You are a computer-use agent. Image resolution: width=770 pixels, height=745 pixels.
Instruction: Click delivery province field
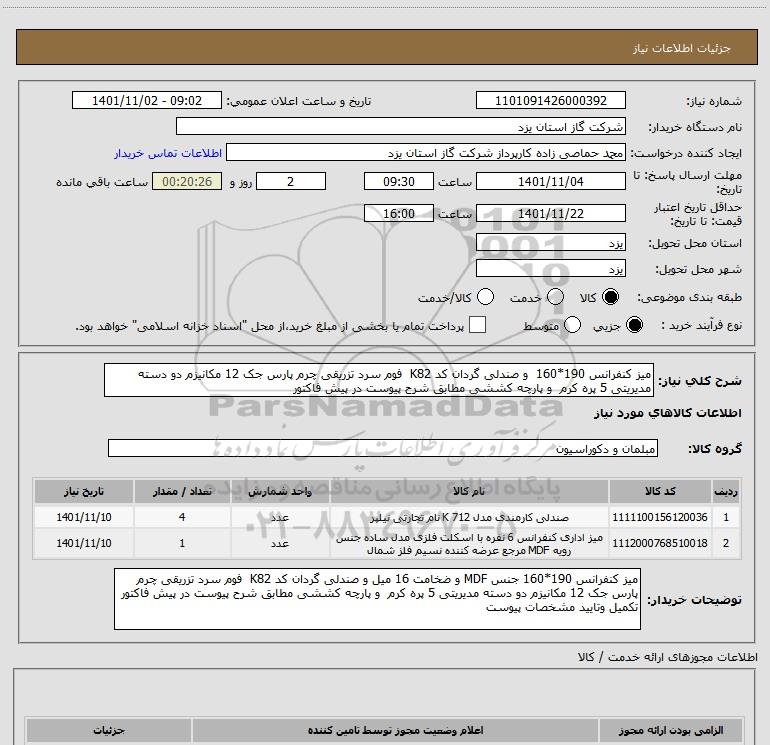tap(550, 242)
